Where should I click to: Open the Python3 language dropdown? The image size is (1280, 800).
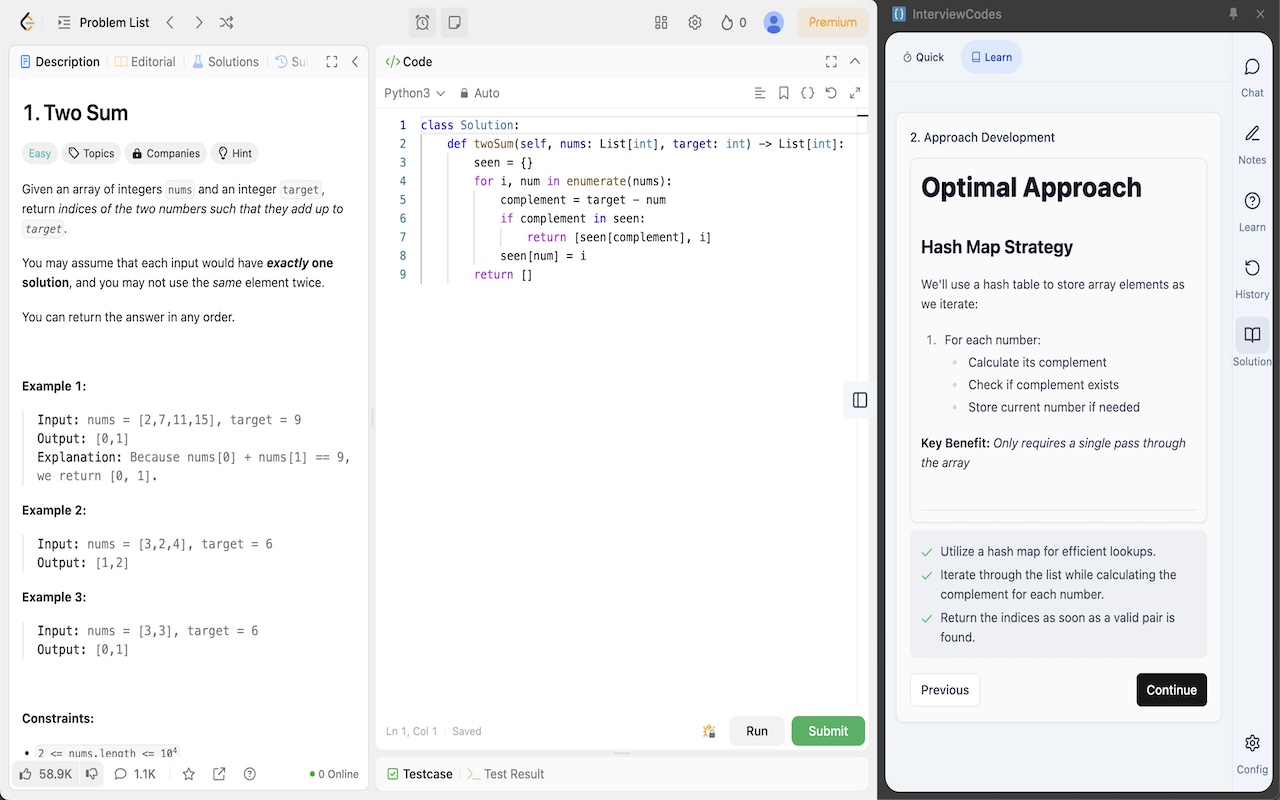(414, 92)
